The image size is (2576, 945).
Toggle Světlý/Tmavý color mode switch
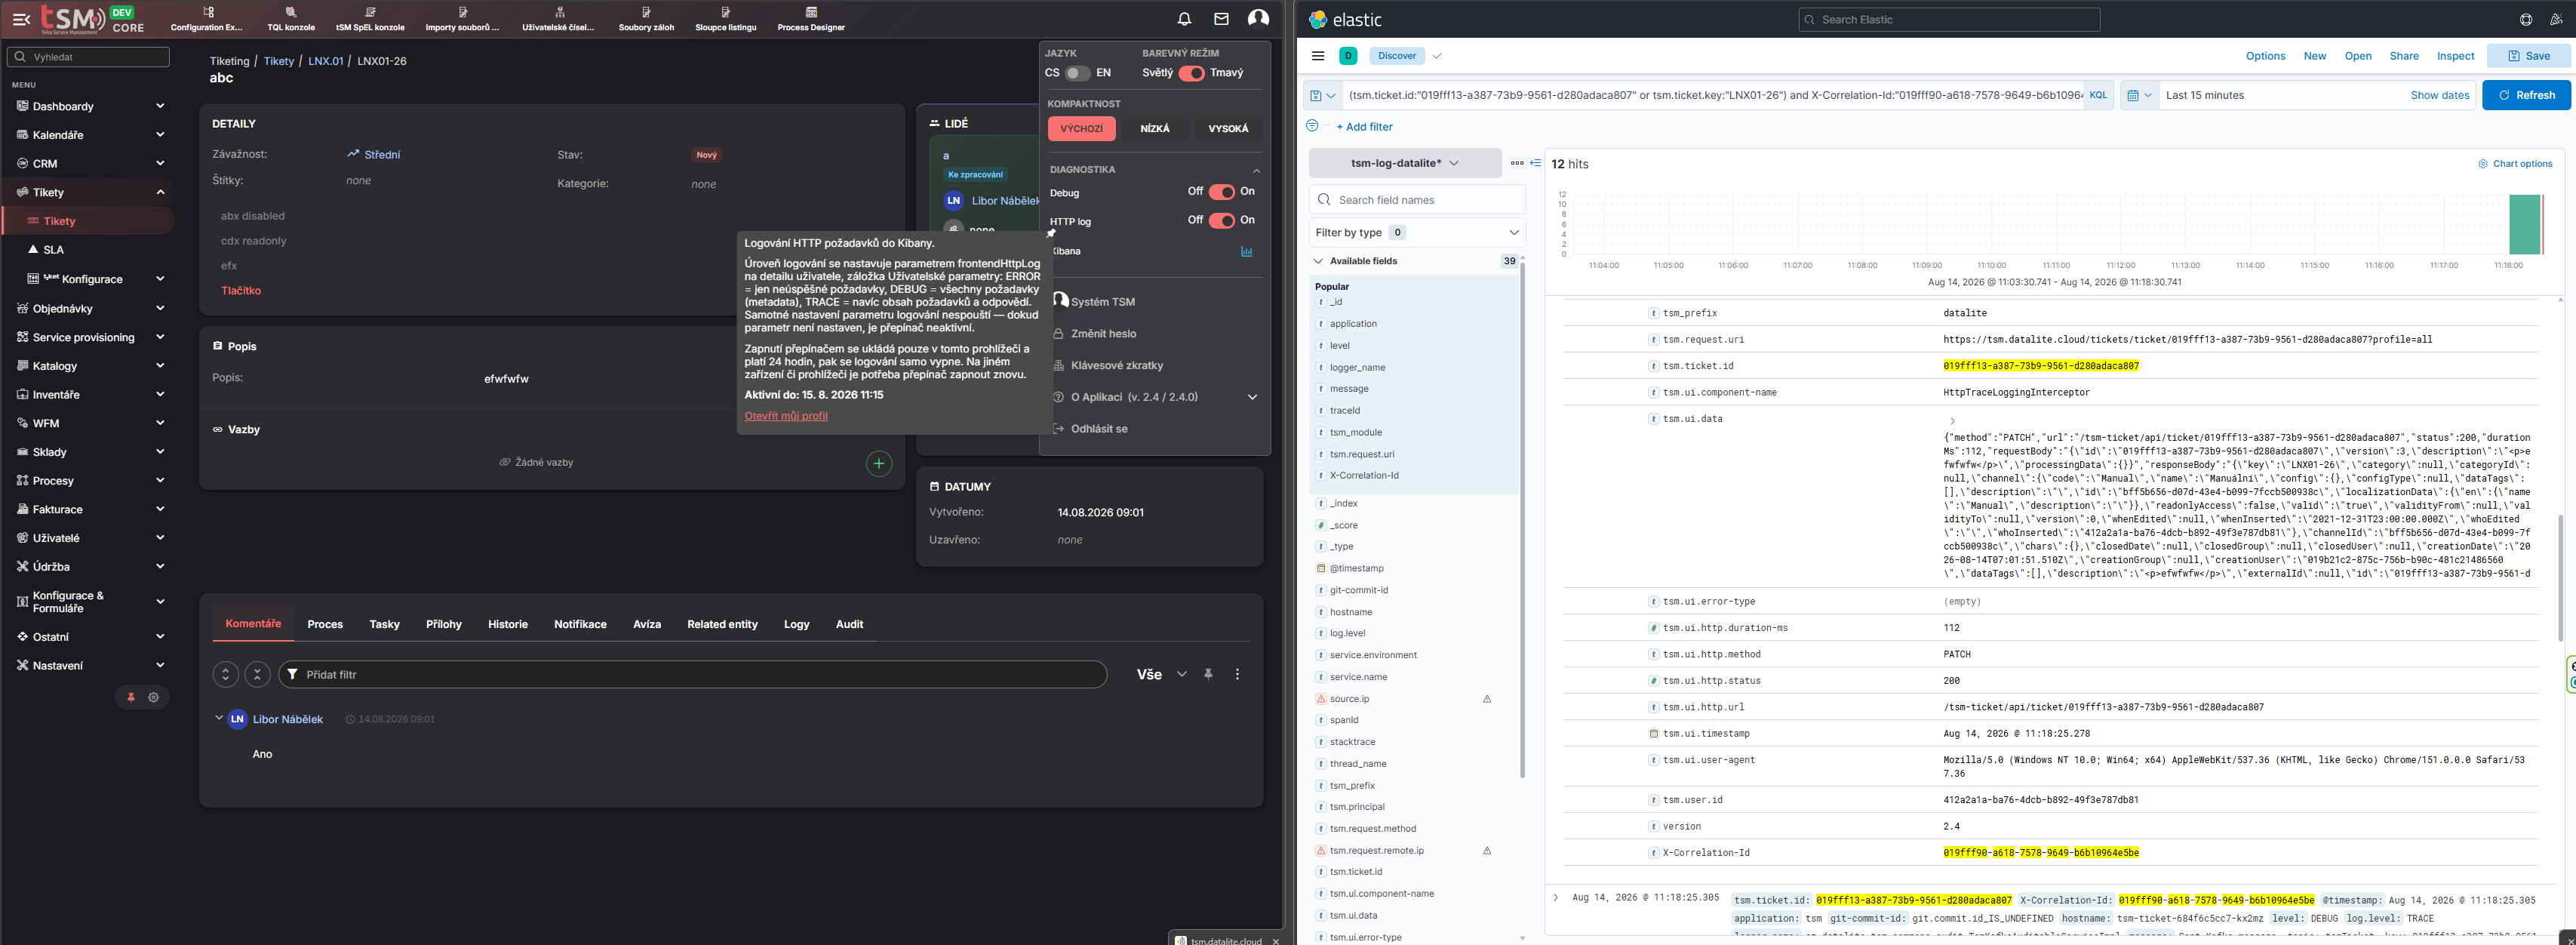pyautogui.click(x=1191, y=73)
